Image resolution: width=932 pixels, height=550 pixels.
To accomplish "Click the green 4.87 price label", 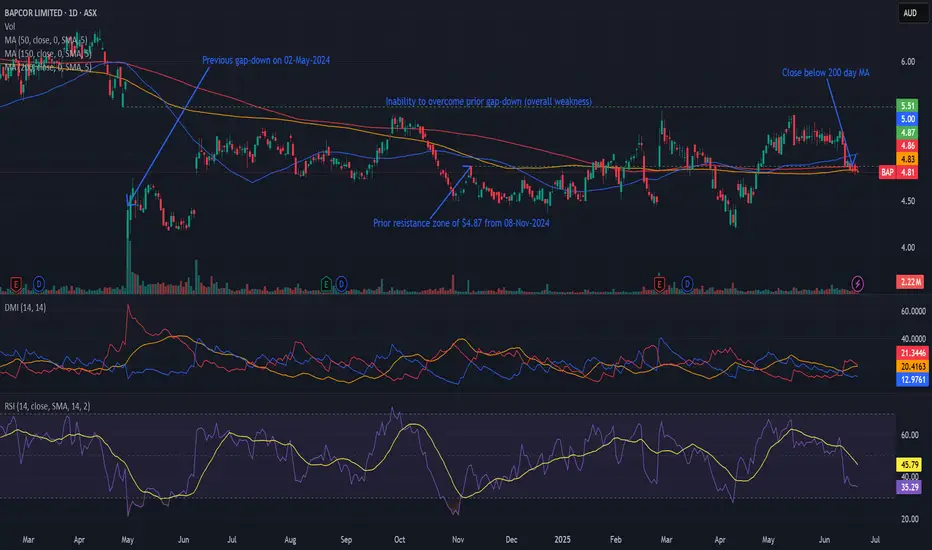I will pos(908,133).
